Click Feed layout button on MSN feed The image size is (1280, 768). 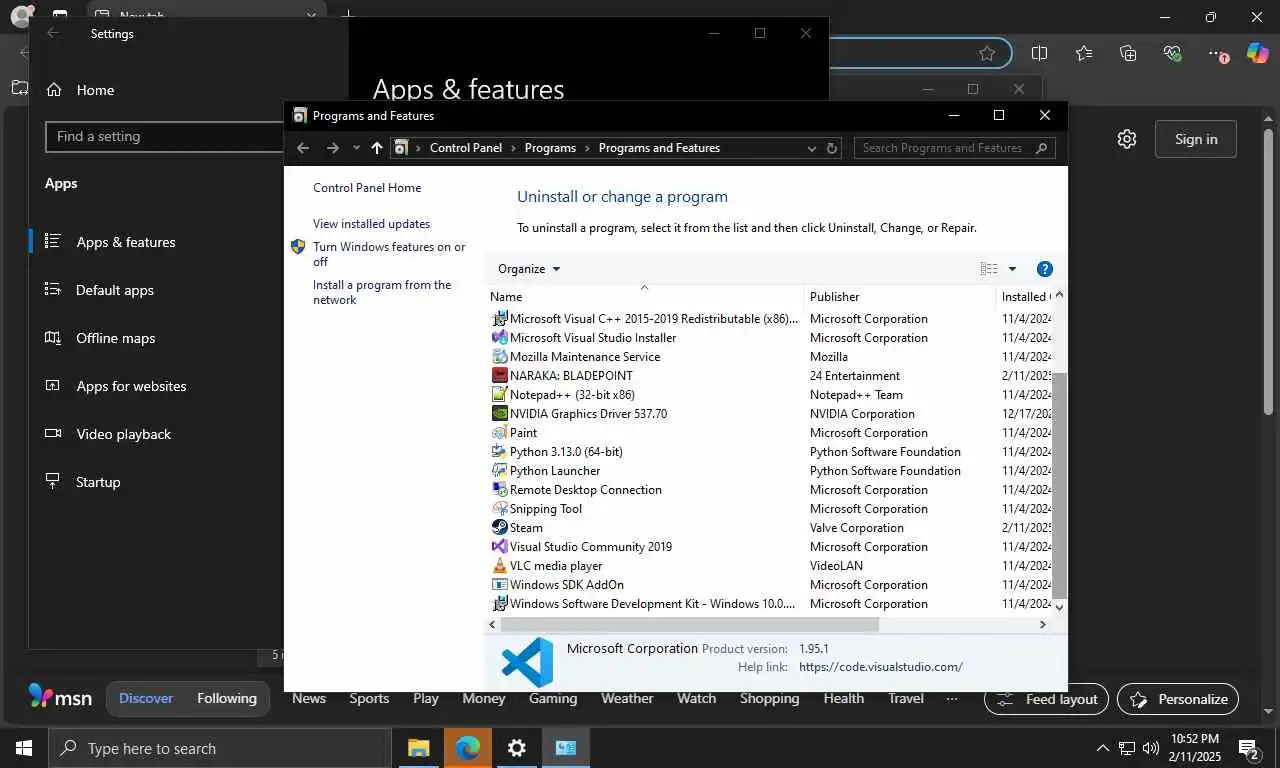[x=1046, y=699]
